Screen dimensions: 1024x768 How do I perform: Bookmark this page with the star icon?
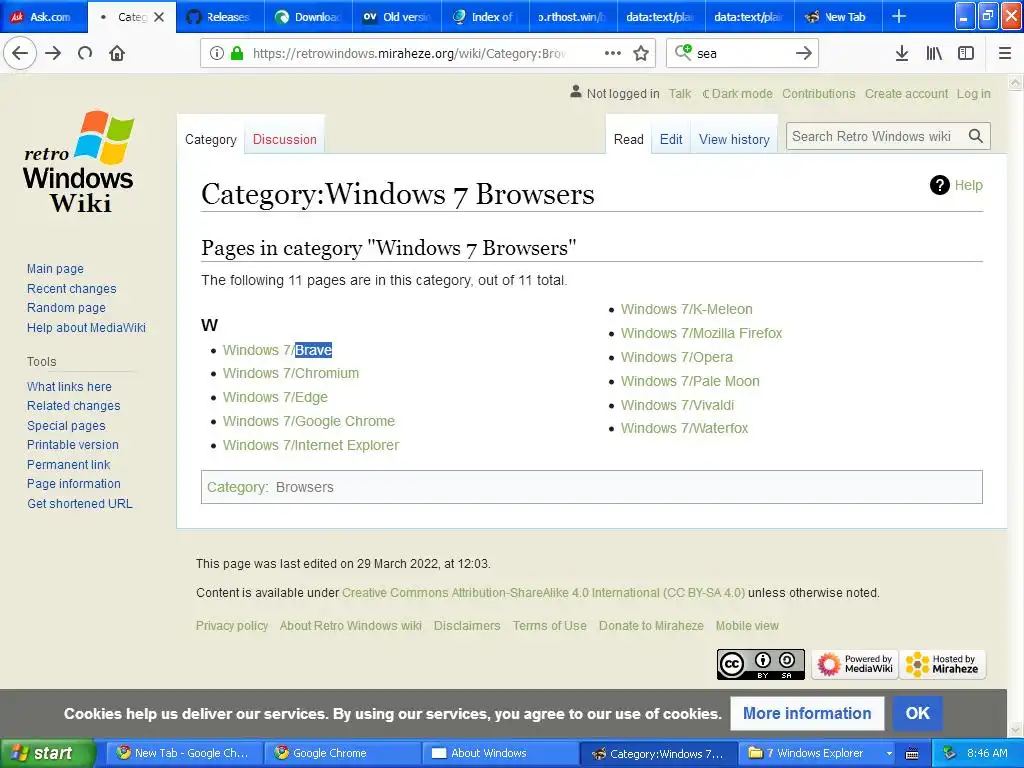click(641, 54)
